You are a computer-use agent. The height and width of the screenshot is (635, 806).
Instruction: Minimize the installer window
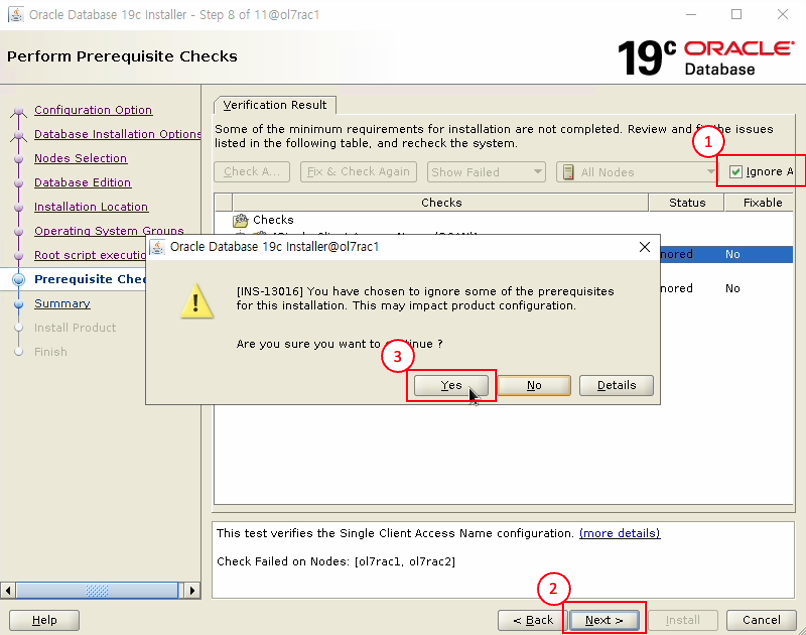coord(691,14)
